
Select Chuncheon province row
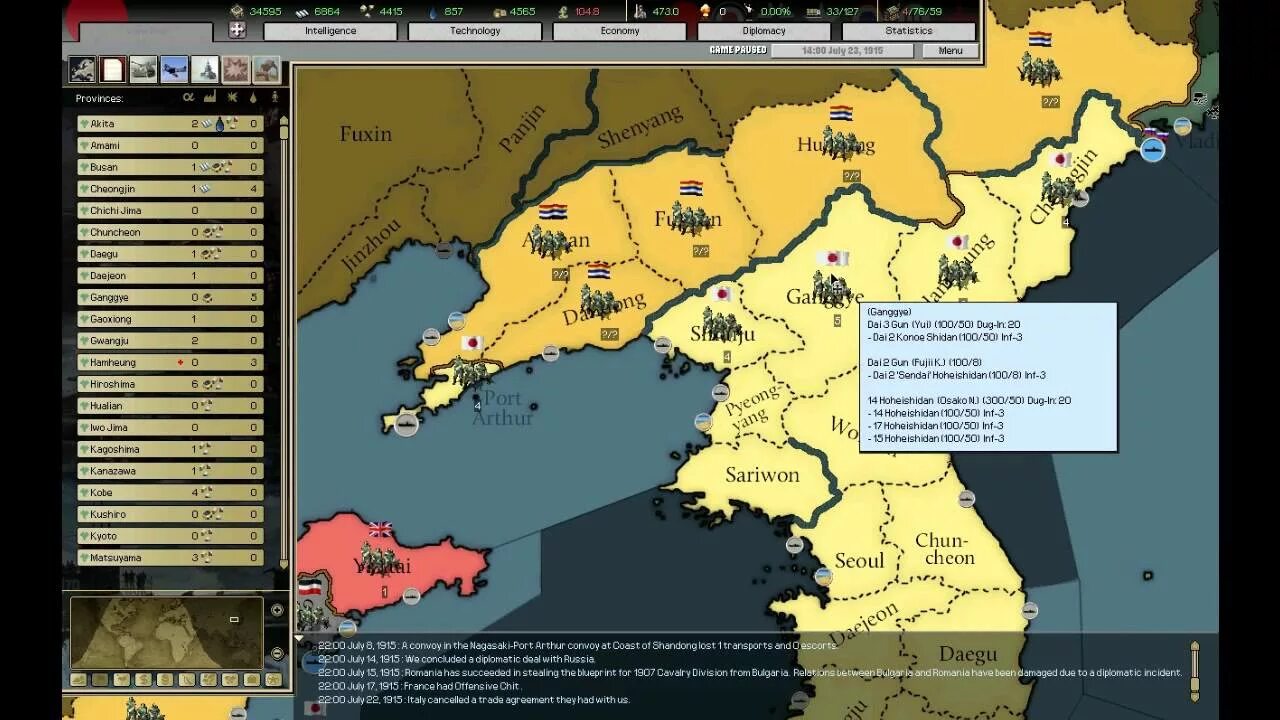click(171, 232)
